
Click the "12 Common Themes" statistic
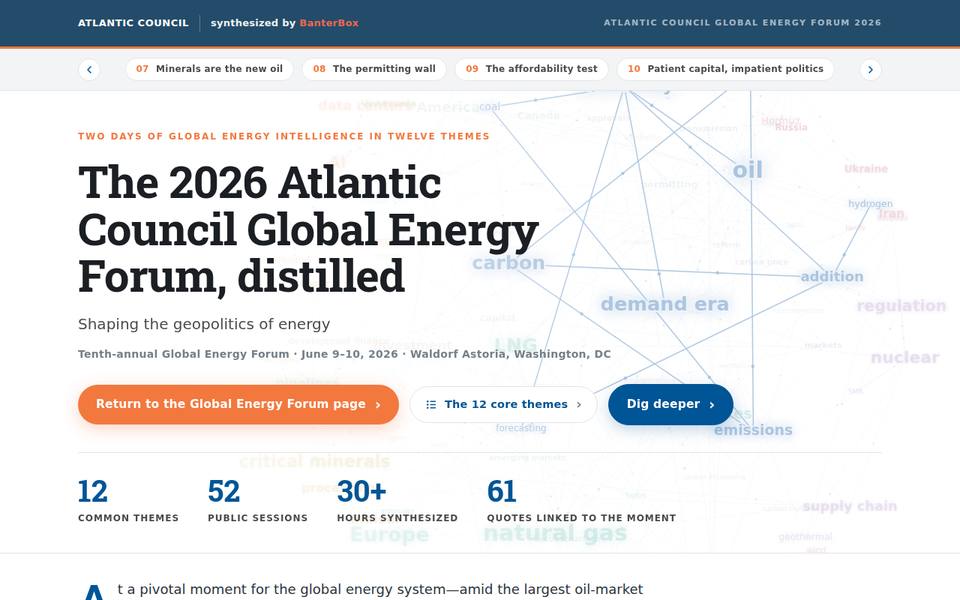pyautogui.click(x=128, y=501)
